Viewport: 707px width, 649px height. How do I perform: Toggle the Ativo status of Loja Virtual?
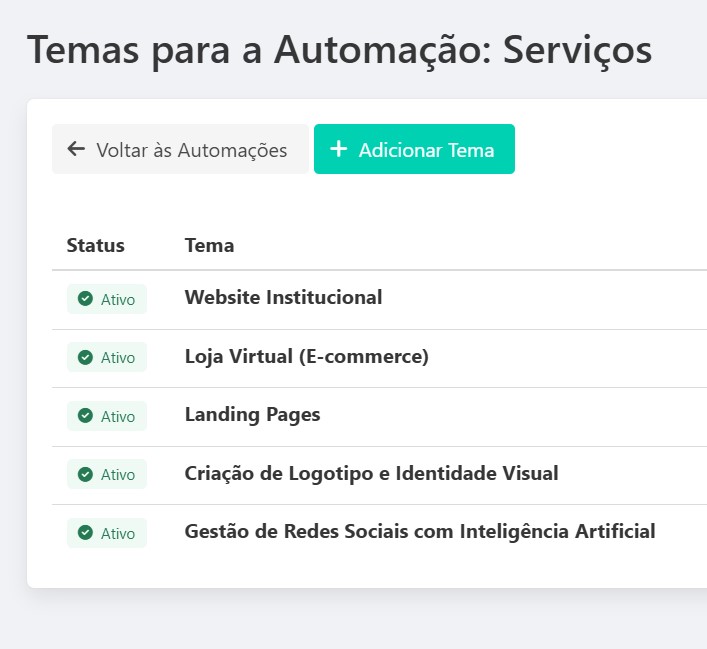point(107,357)
